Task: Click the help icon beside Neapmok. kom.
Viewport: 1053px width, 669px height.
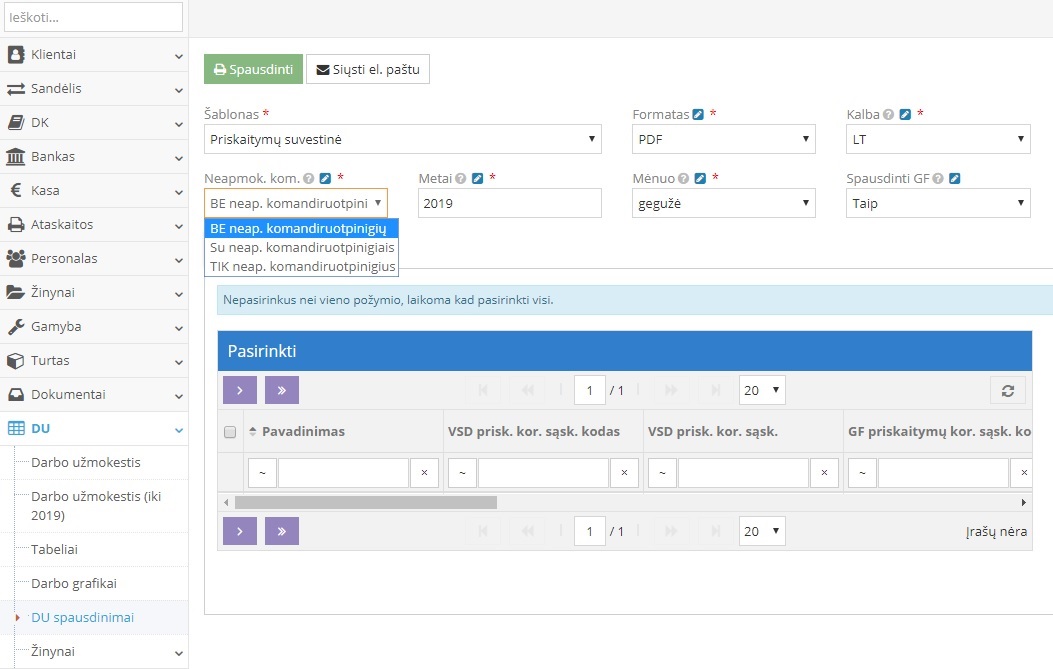Action: tap(309, 179)
